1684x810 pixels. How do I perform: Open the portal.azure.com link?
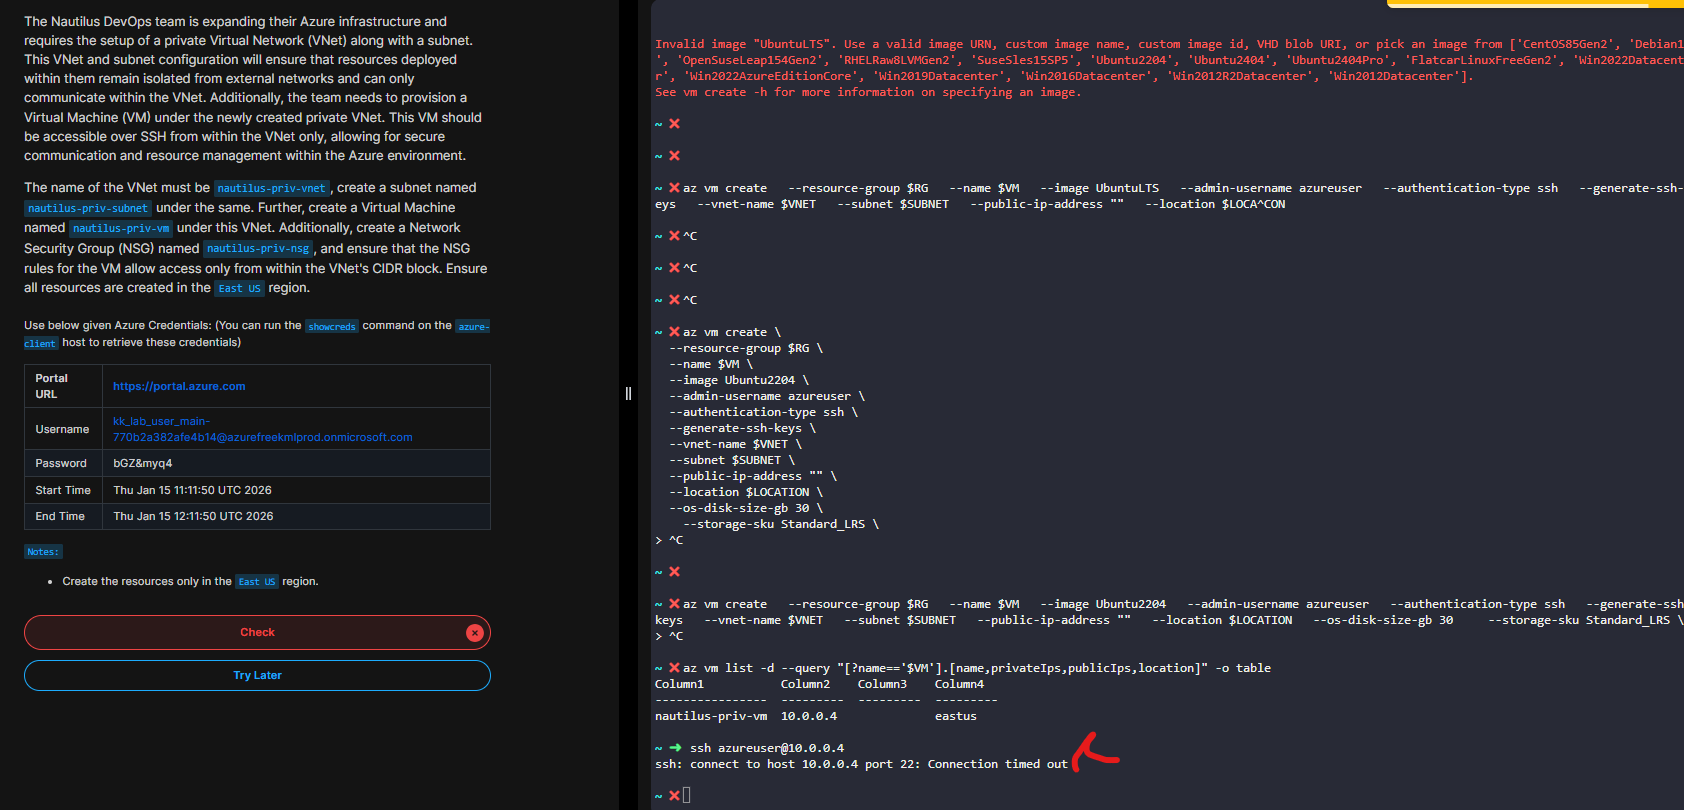pos(179,386)
